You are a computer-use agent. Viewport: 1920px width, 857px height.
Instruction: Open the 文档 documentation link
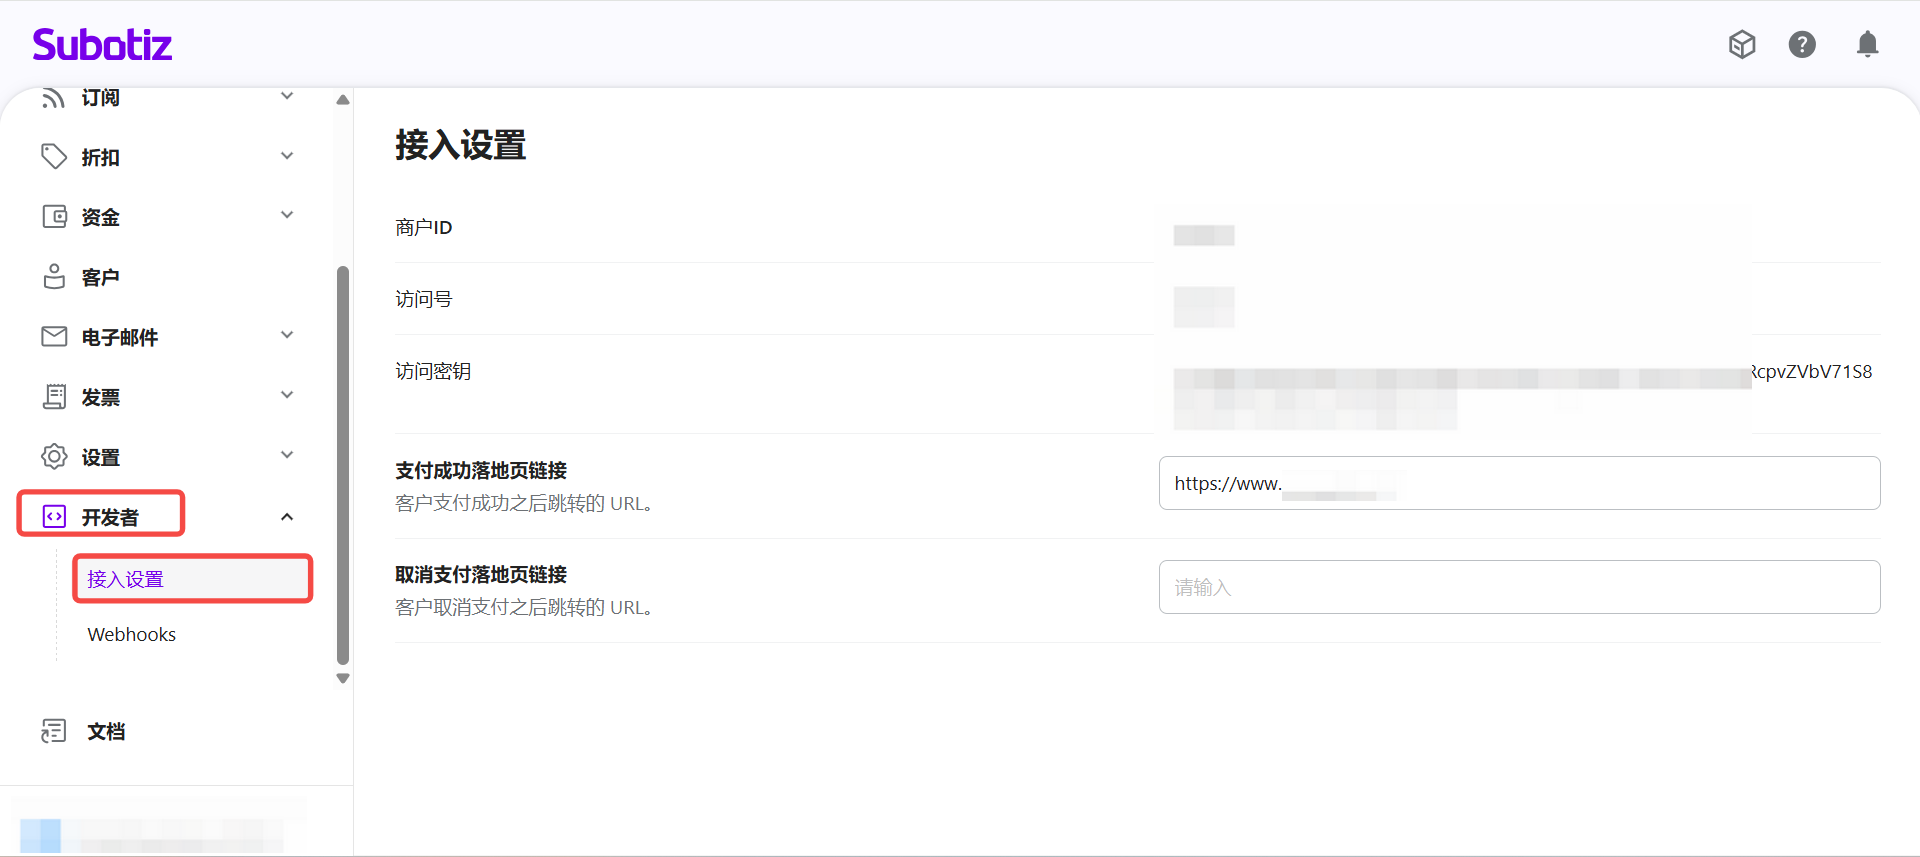(x=106, y=731)
